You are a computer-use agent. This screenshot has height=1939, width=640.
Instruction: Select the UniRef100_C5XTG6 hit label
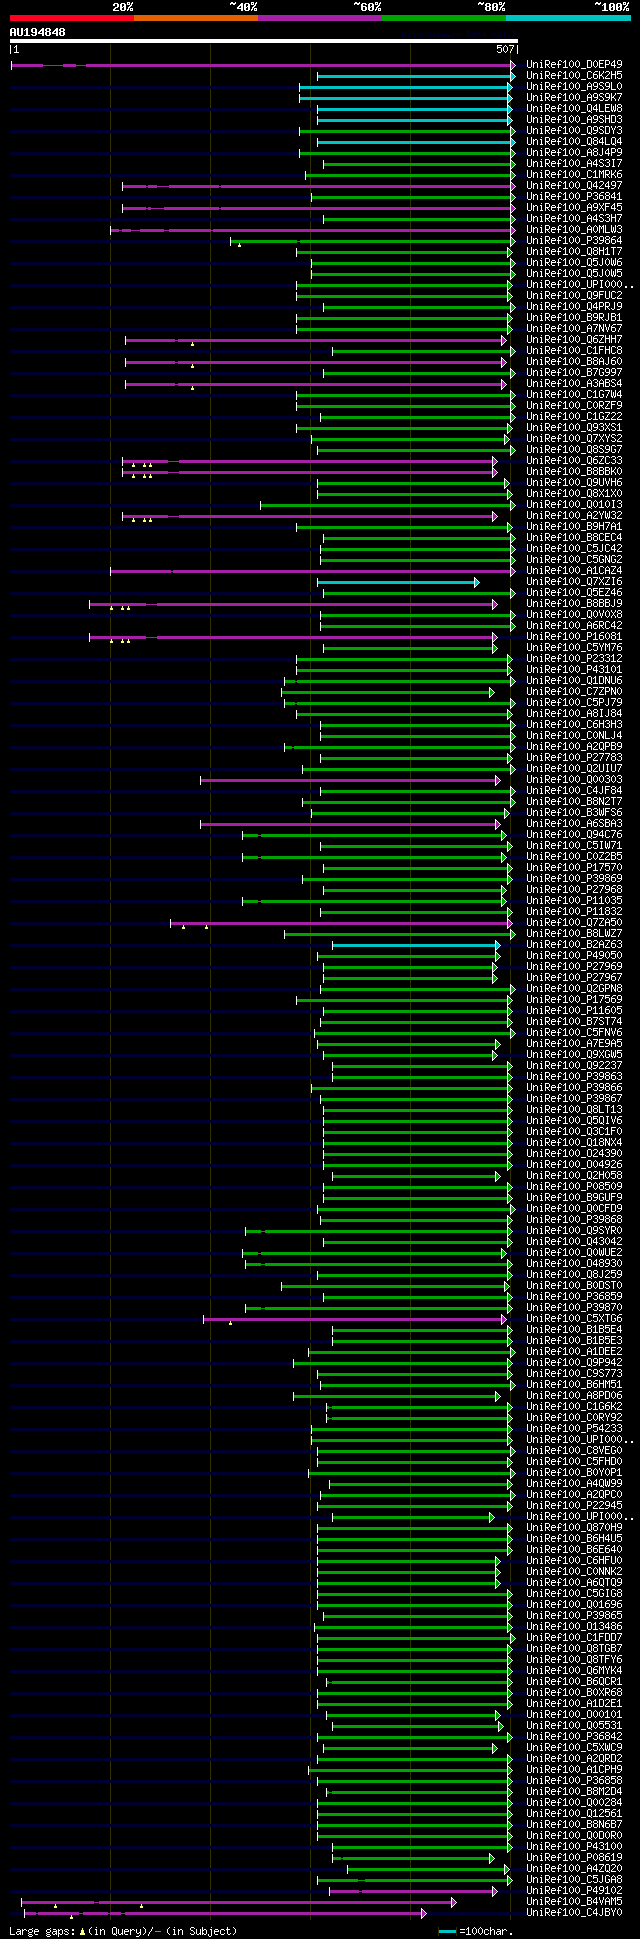tap(574, 1318)
